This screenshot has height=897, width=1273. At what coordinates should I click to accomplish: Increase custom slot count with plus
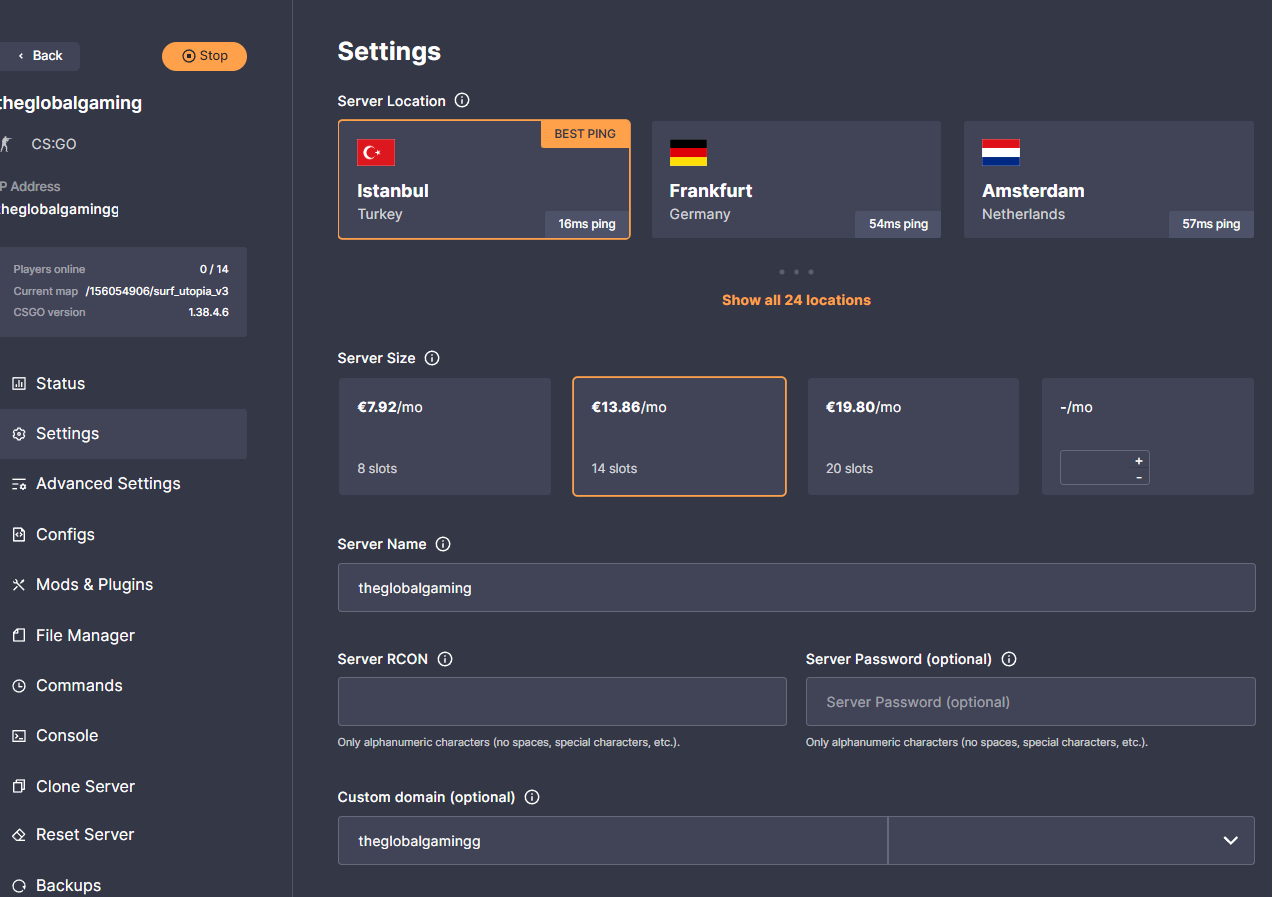coord(1138,461)
